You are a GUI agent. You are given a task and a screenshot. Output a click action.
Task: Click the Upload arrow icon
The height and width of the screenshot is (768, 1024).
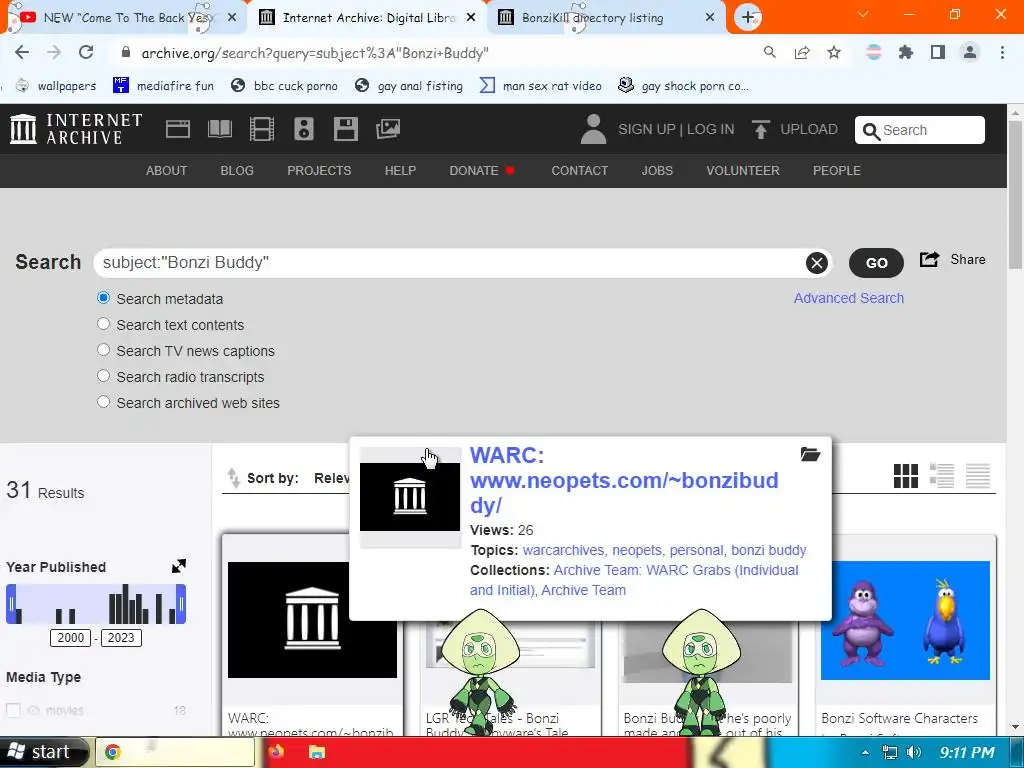point(760,129)
